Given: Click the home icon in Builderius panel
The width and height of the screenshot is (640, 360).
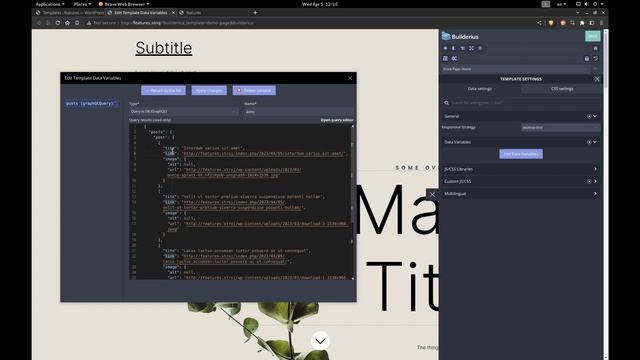Looking at the screenshot, I should pyautogui.click(x=596, y=48).
